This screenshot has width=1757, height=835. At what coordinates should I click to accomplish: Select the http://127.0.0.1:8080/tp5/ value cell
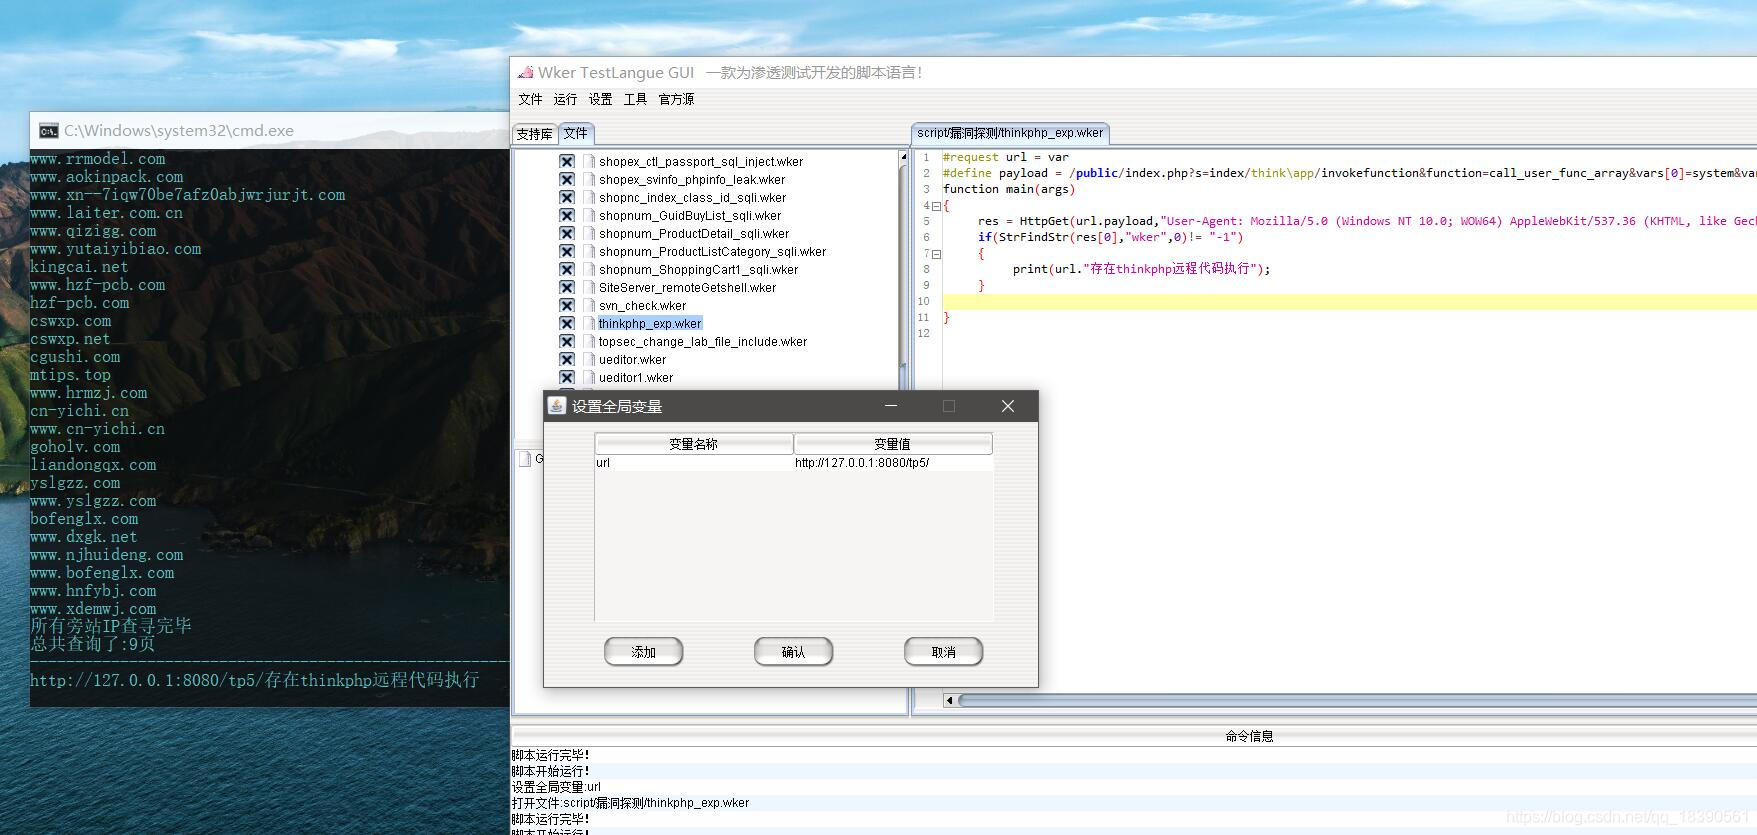[x=893, y=463]
